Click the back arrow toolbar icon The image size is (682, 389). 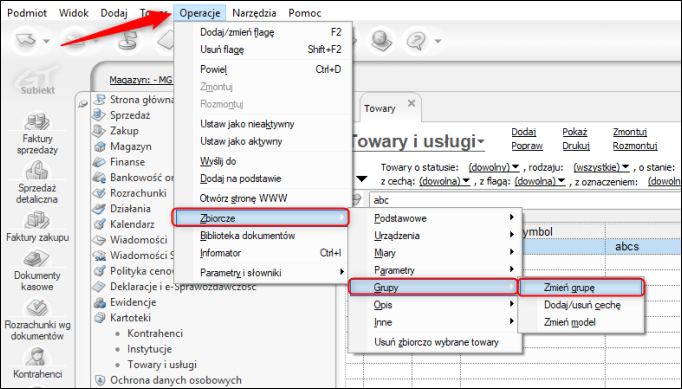coord(26,40)
